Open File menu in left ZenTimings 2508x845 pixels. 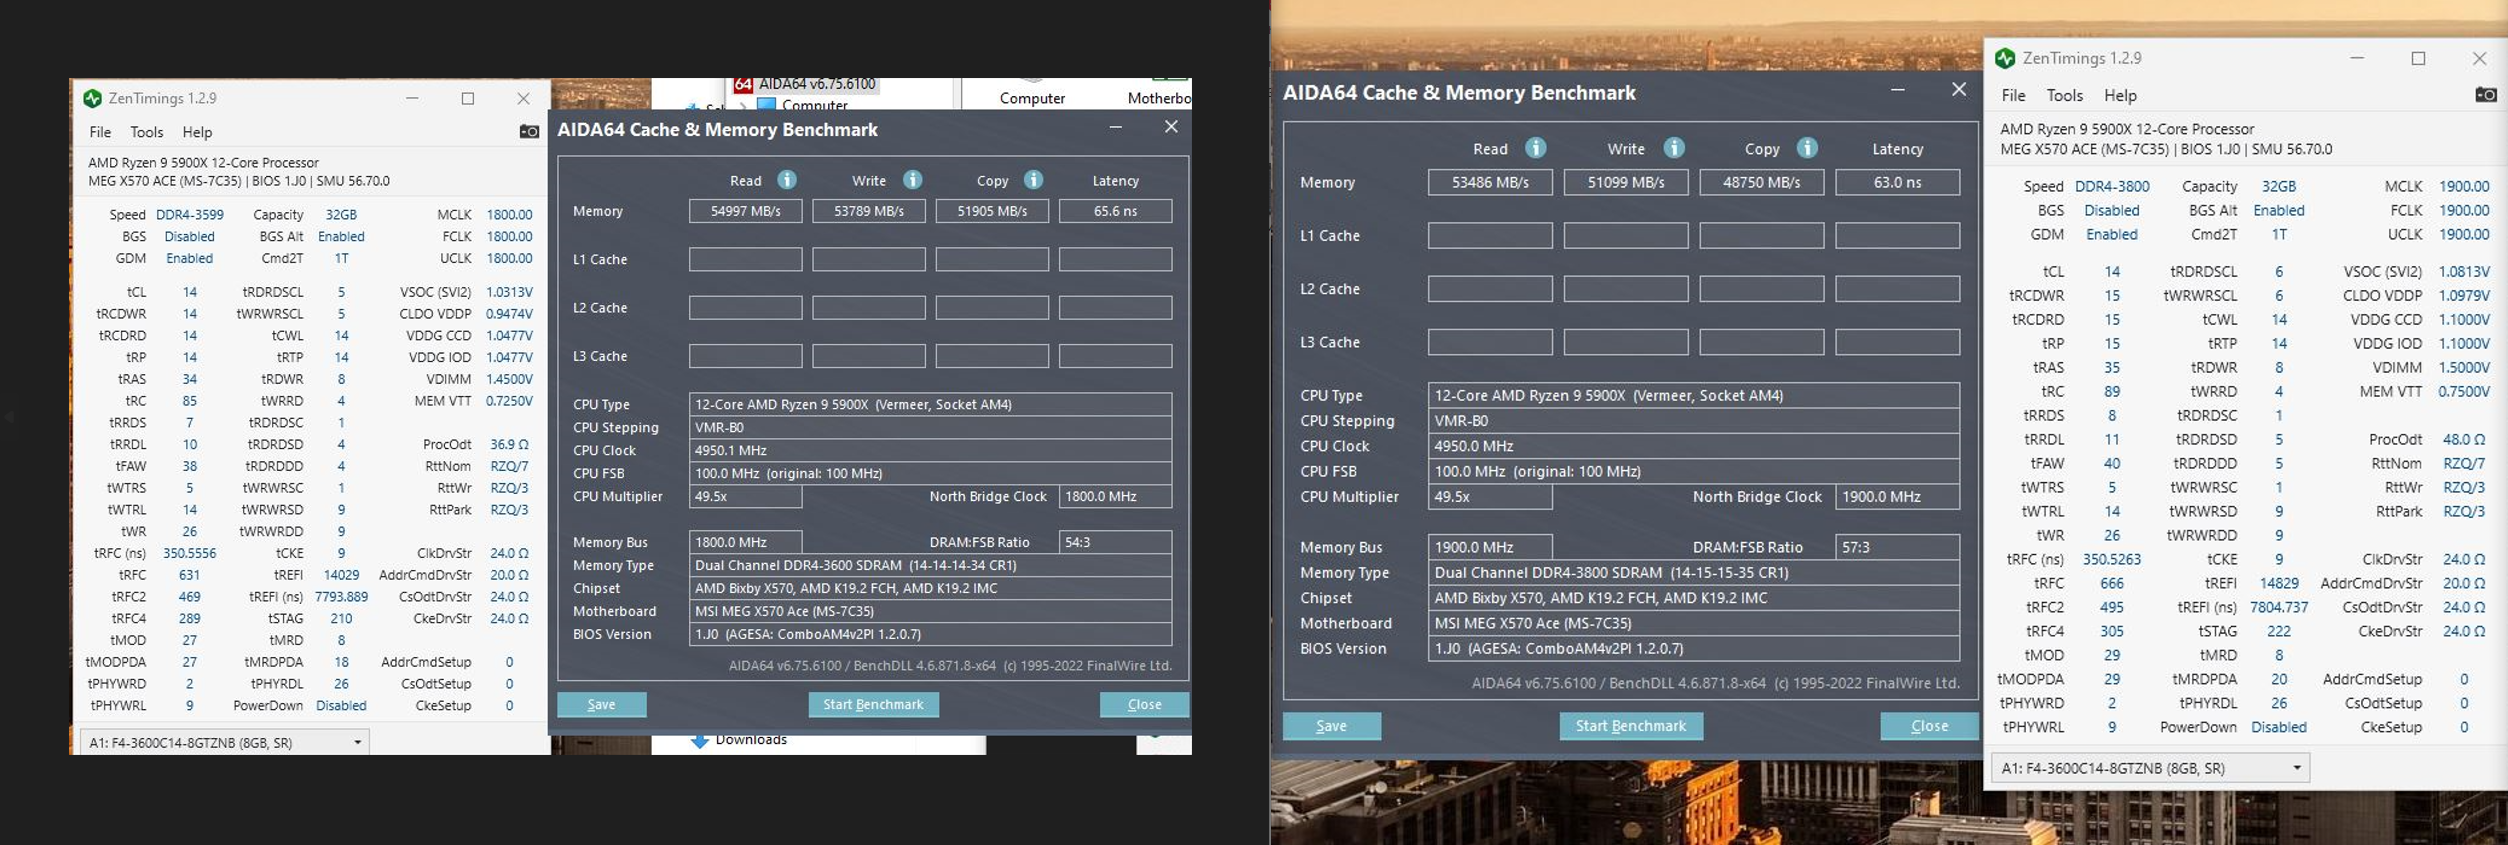(100, 132)
